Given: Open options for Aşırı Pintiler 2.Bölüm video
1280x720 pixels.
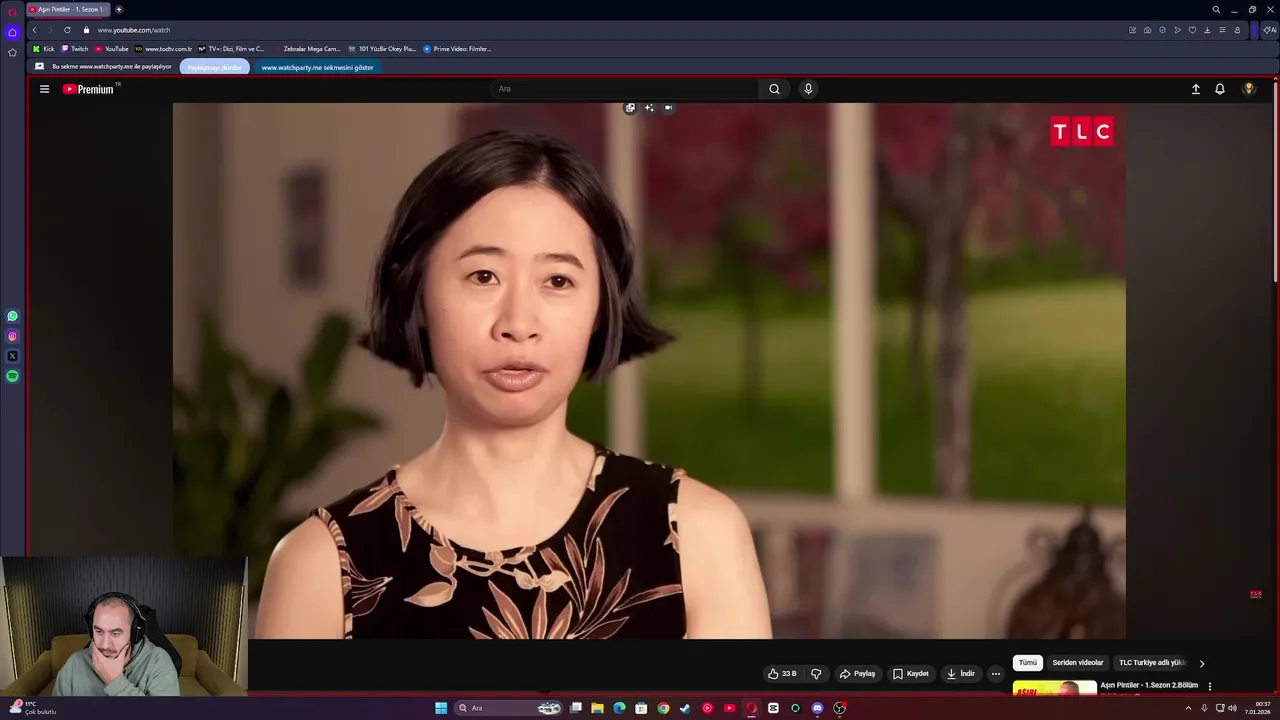Looking at the screenshot, I should [x=1210, y=687].
